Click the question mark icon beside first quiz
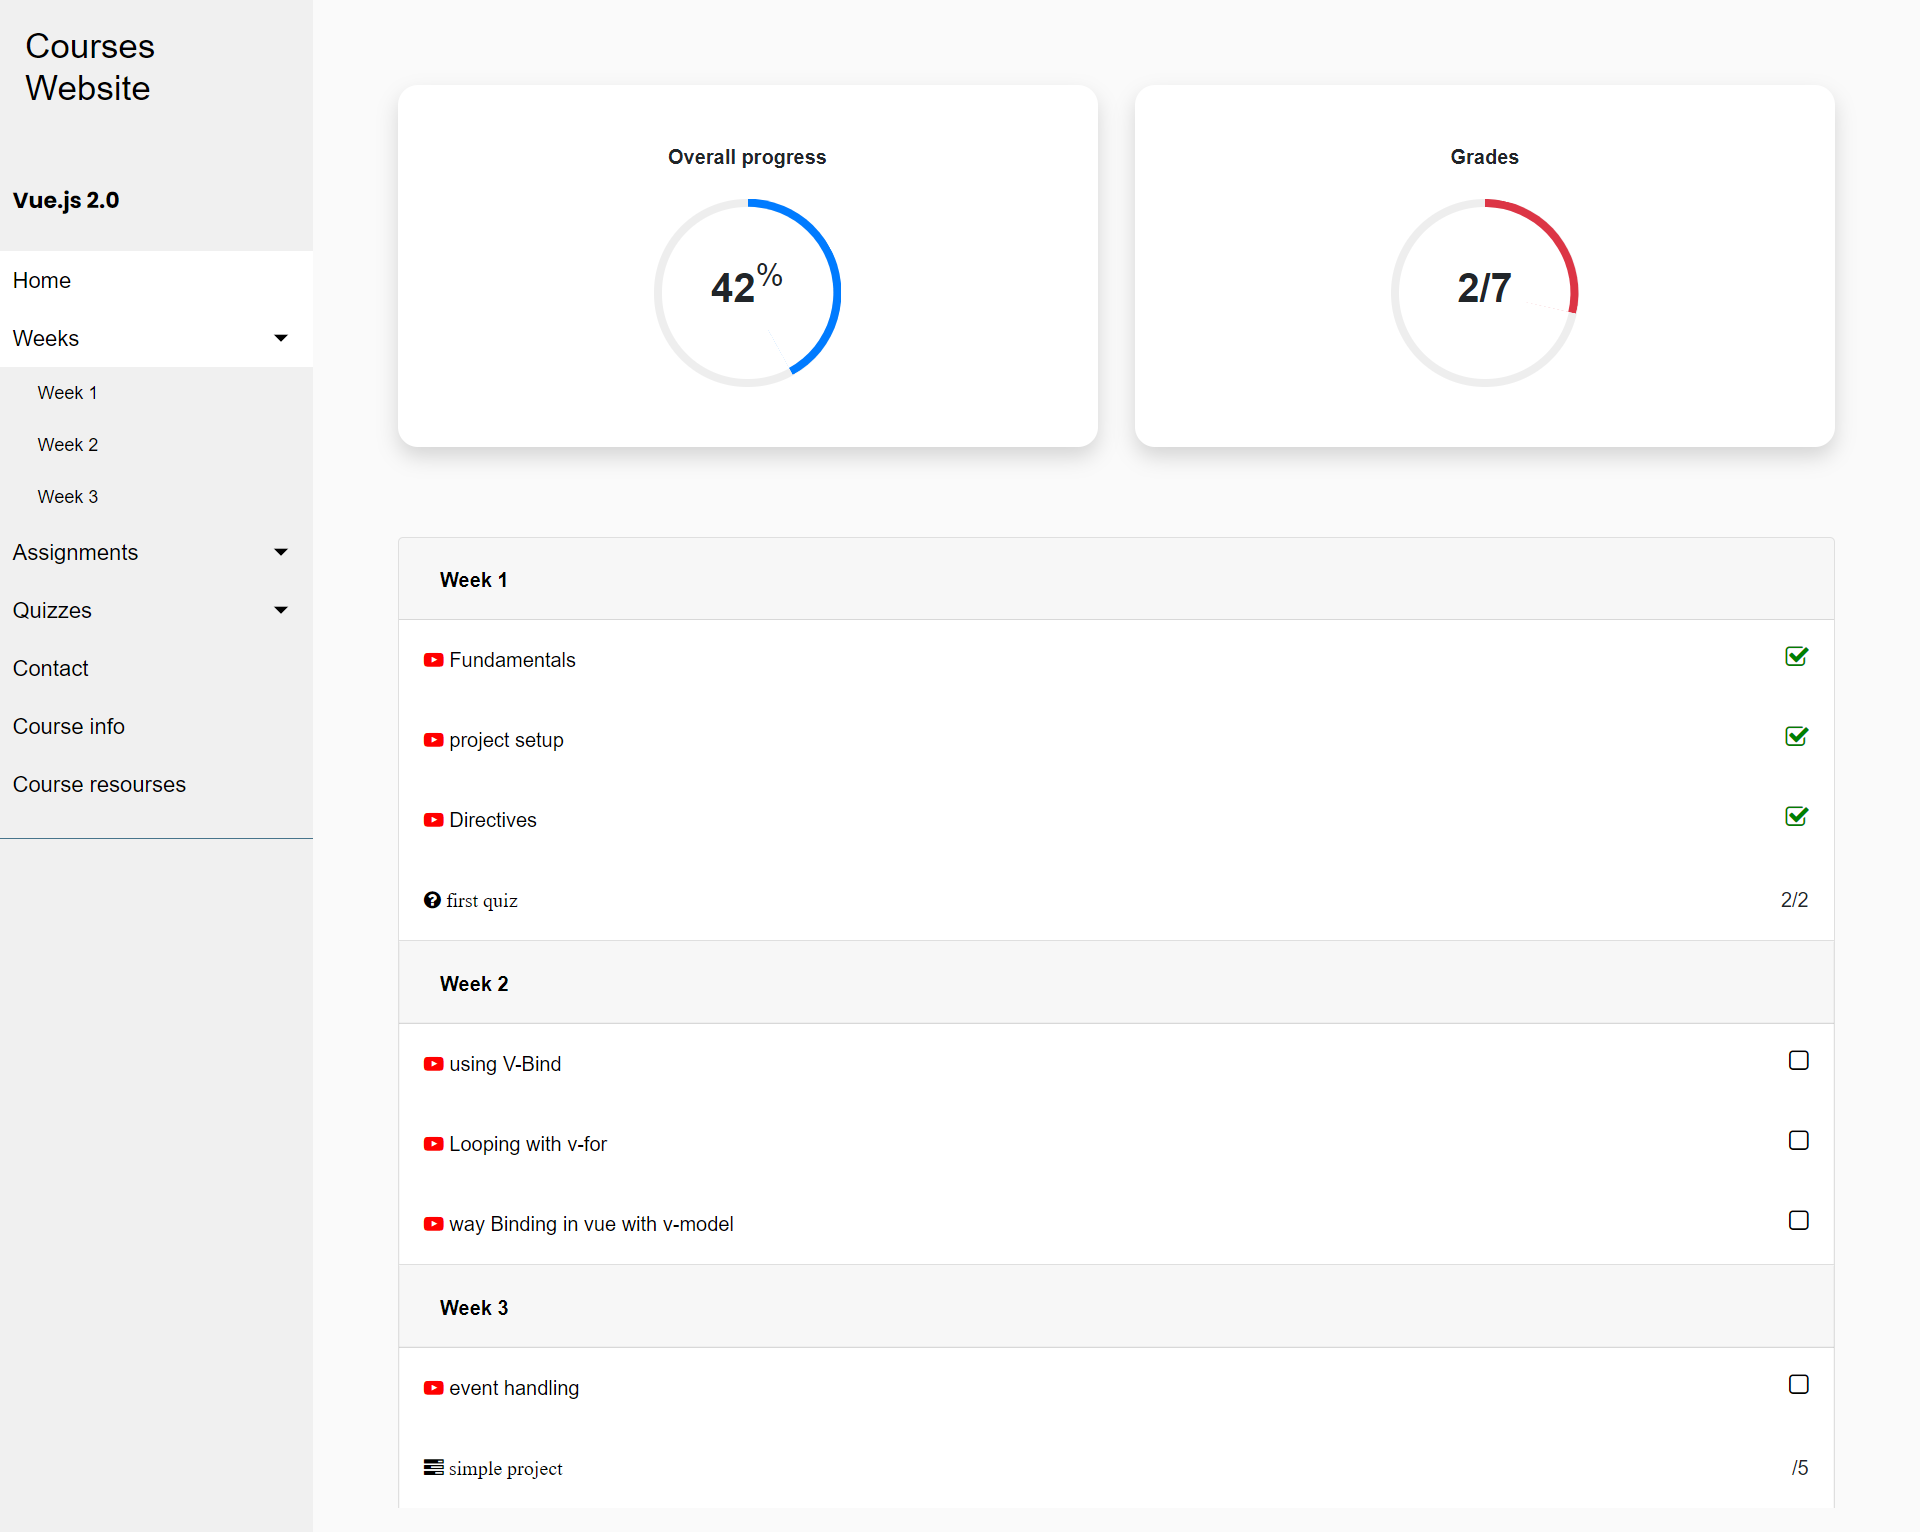Screen dimensions: 1920x1532 click(432, 900)
